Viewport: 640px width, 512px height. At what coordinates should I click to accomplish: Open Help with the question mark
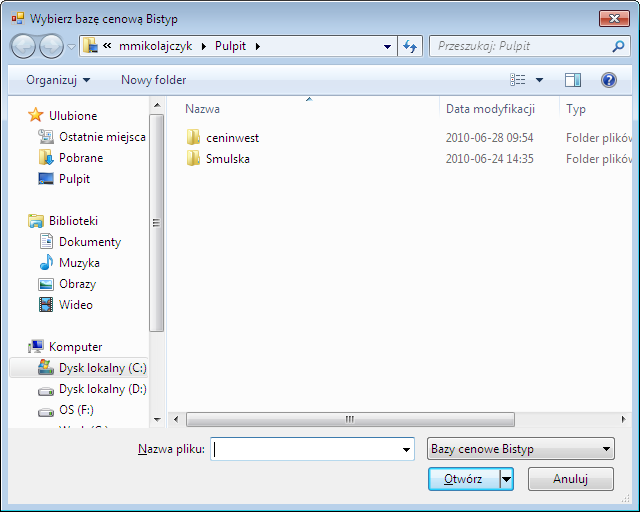[609, 80]
